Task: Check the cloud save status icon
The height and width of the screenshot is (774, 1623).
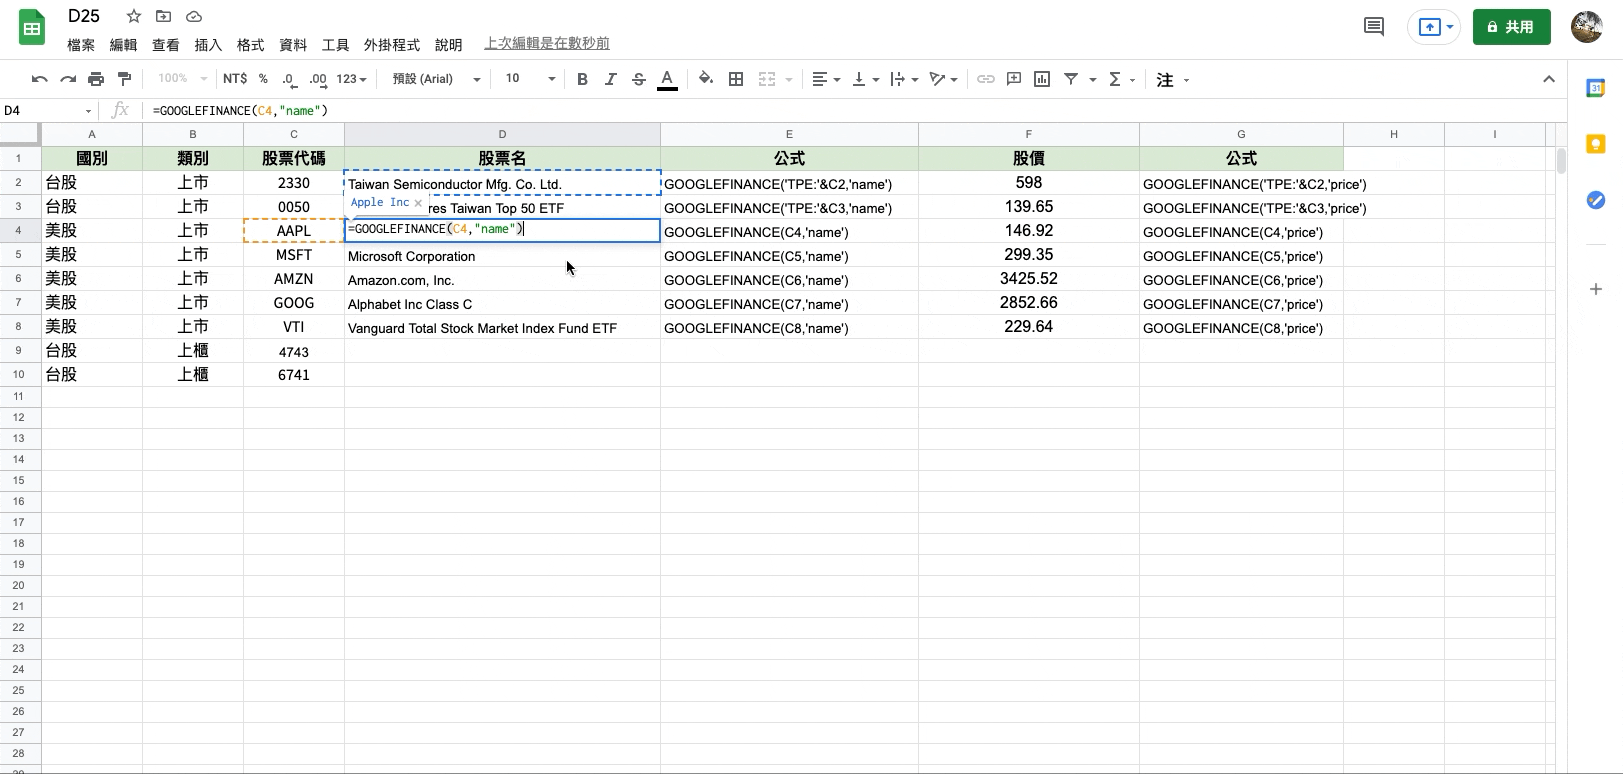Action: point(194,16)
